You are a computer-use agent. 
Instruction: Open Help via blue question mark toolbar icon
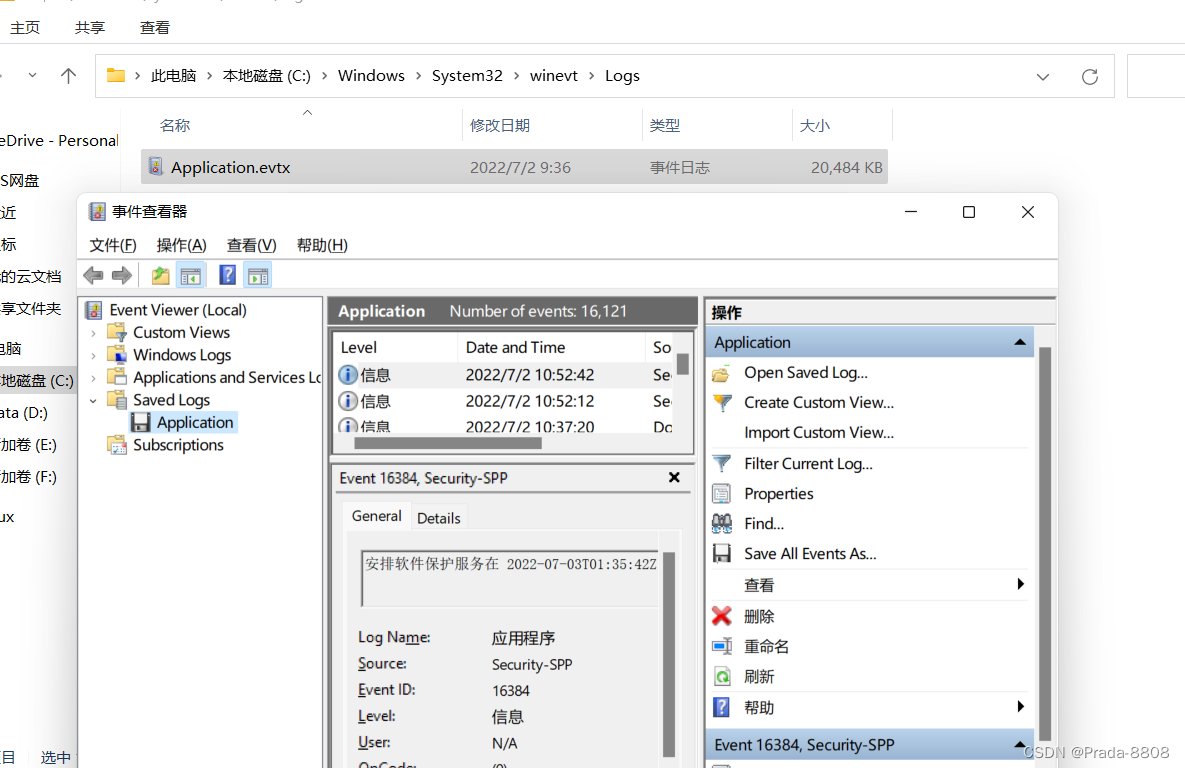tap(227, 275)
